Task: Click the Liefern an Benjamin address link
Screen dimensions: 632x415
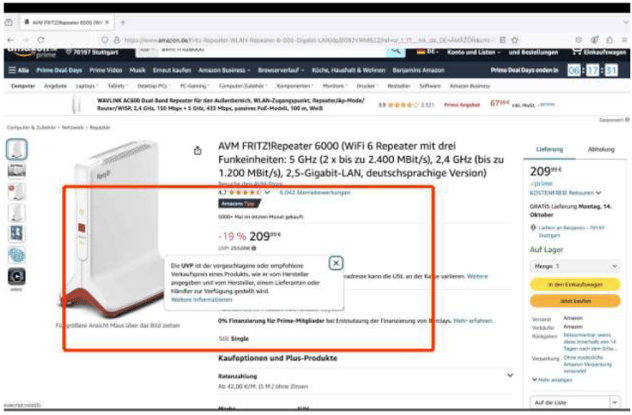Action: [572, 231]
